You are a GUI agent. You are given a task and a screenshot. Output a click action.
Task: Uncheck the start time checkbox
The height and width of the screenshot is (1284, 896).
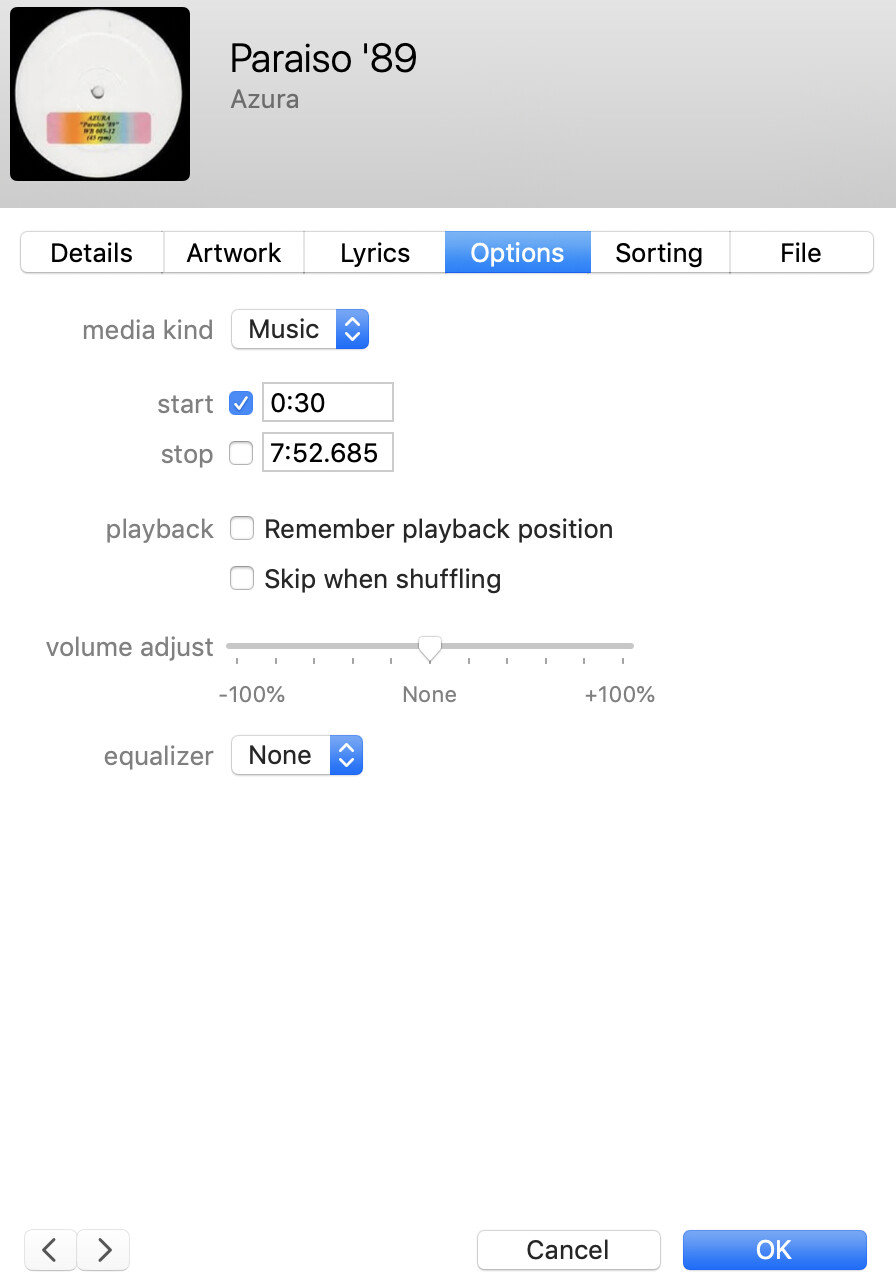[x=241, y=403]
